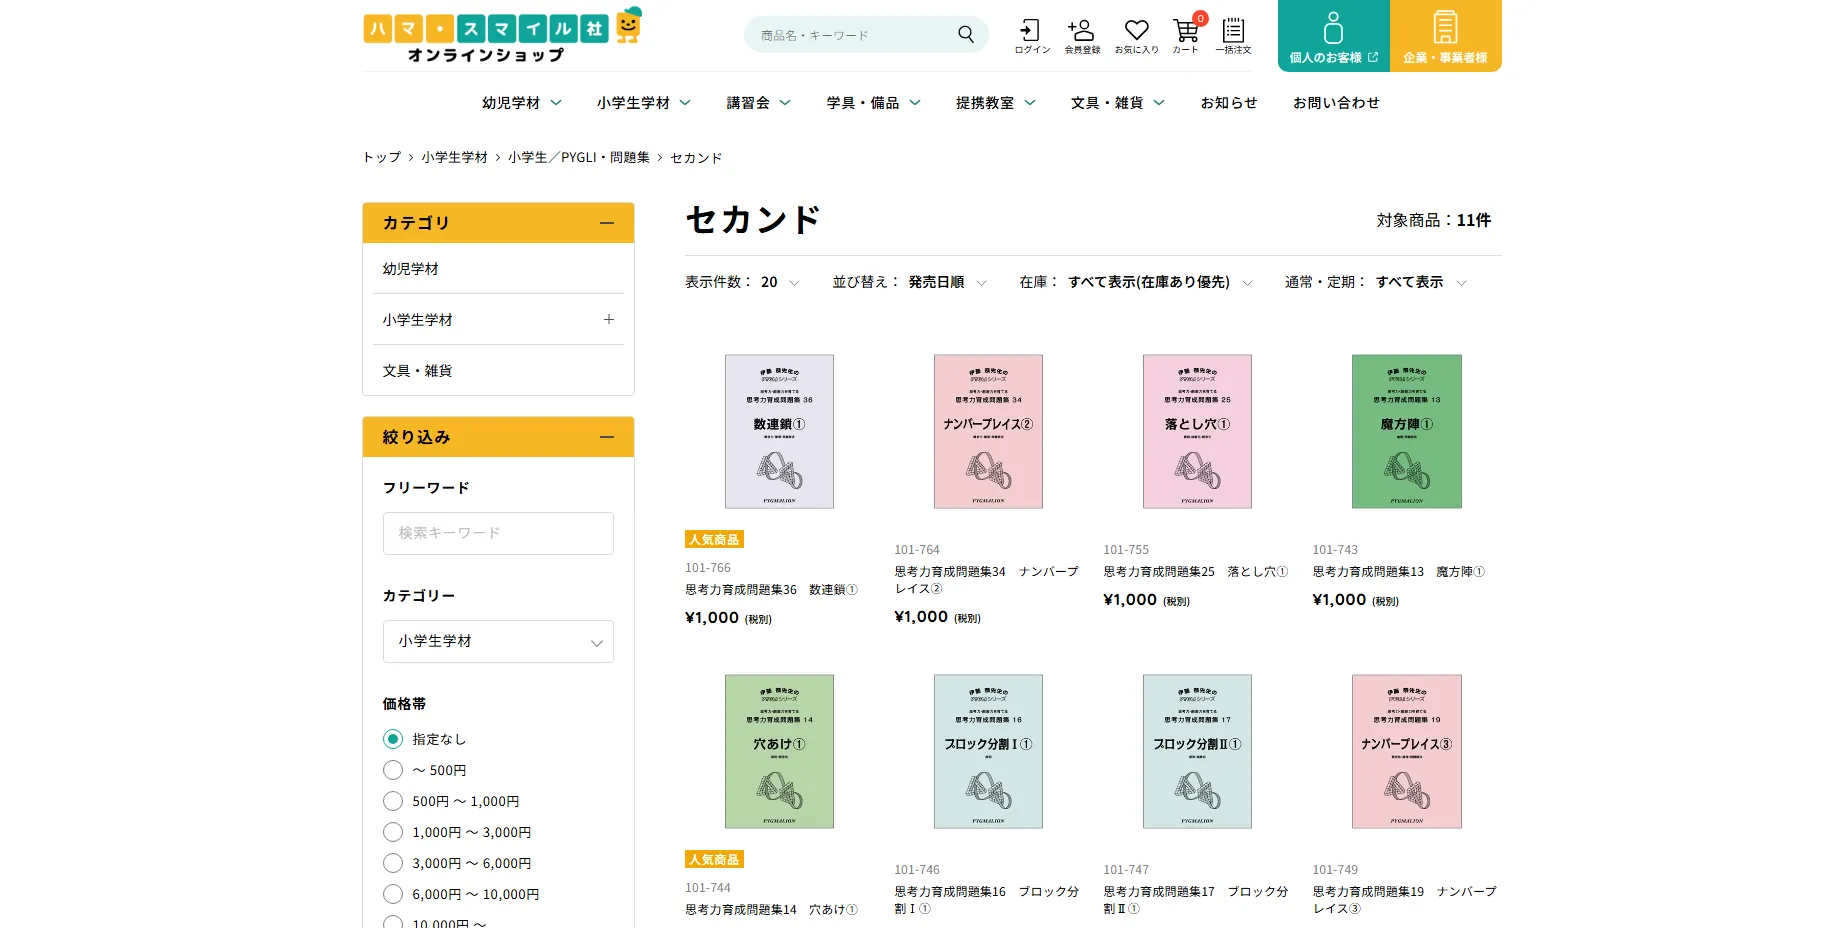The height and width of the screenshot is (928, 1843).
Task: Open the login icon
Action: [x=1032, y=36]
